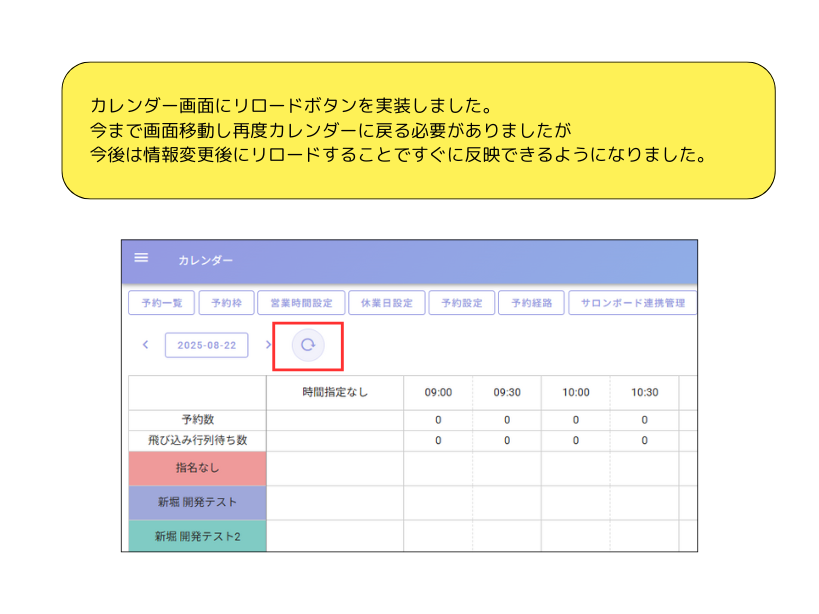Image resolution: width=819 pixels, height=614 pixels.
Task: Go to previous day with left chevron
Action: [146, 345]
